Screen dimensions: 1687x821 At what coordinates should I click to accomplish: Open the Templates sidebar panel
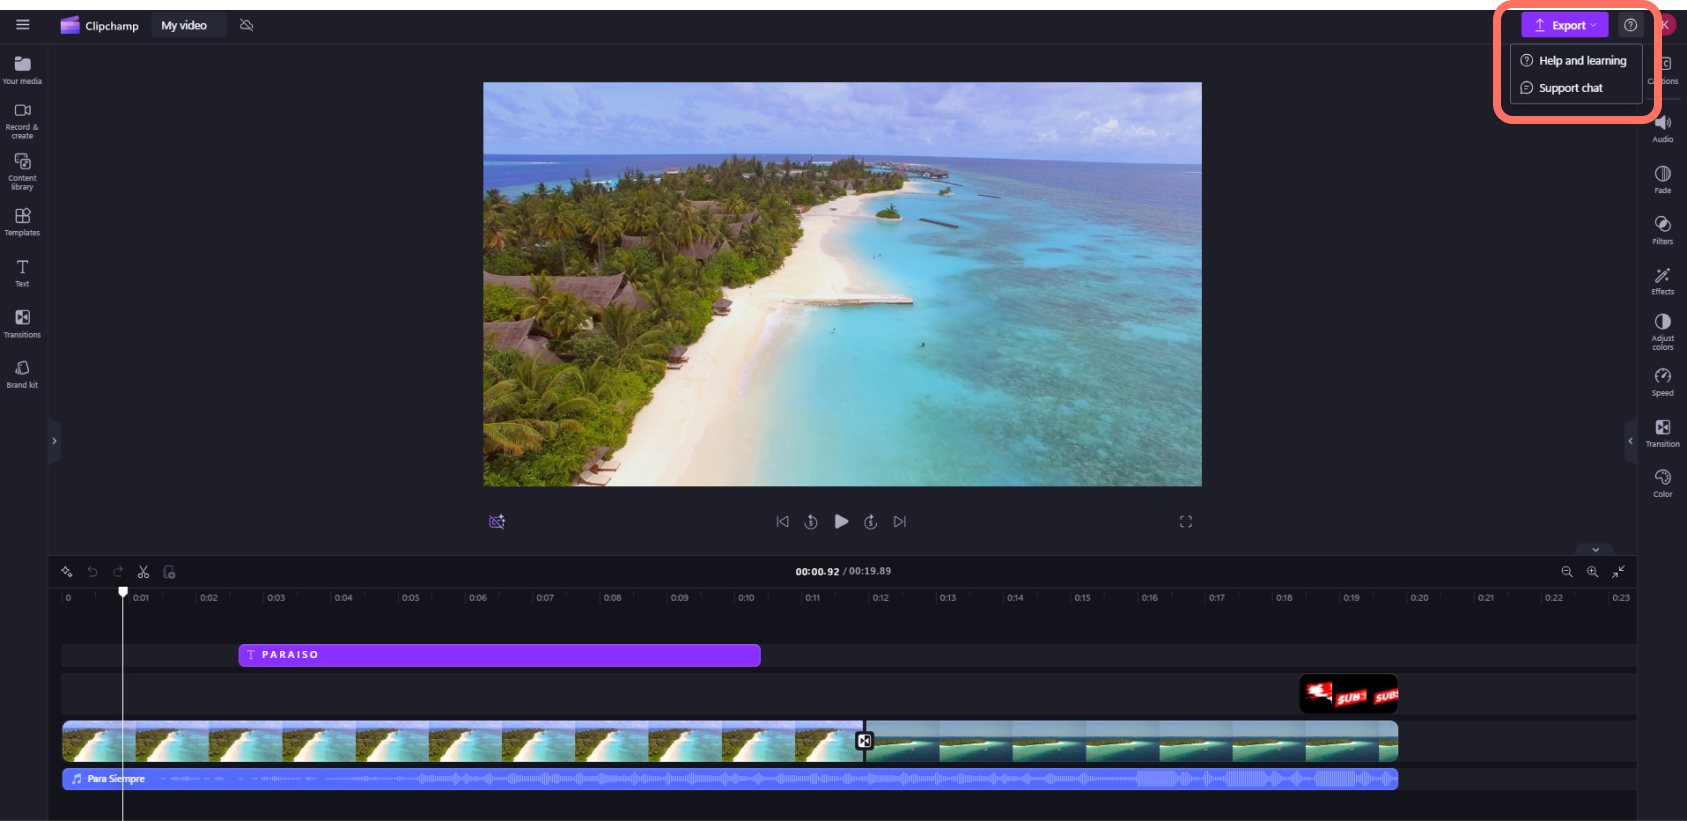click(22, 221)
